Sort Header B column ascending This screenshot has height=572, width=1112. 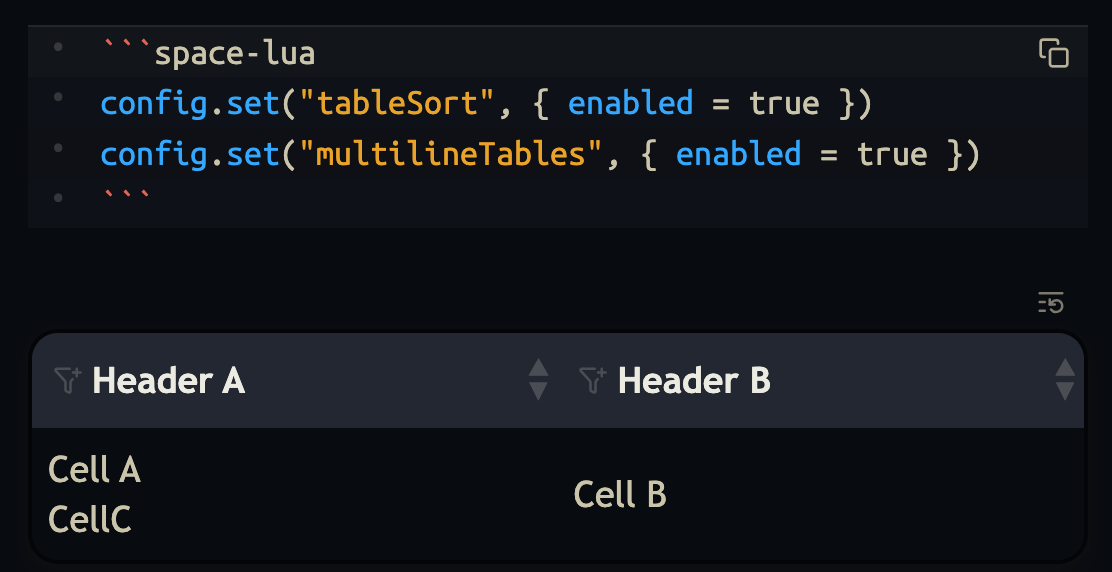1065,369
